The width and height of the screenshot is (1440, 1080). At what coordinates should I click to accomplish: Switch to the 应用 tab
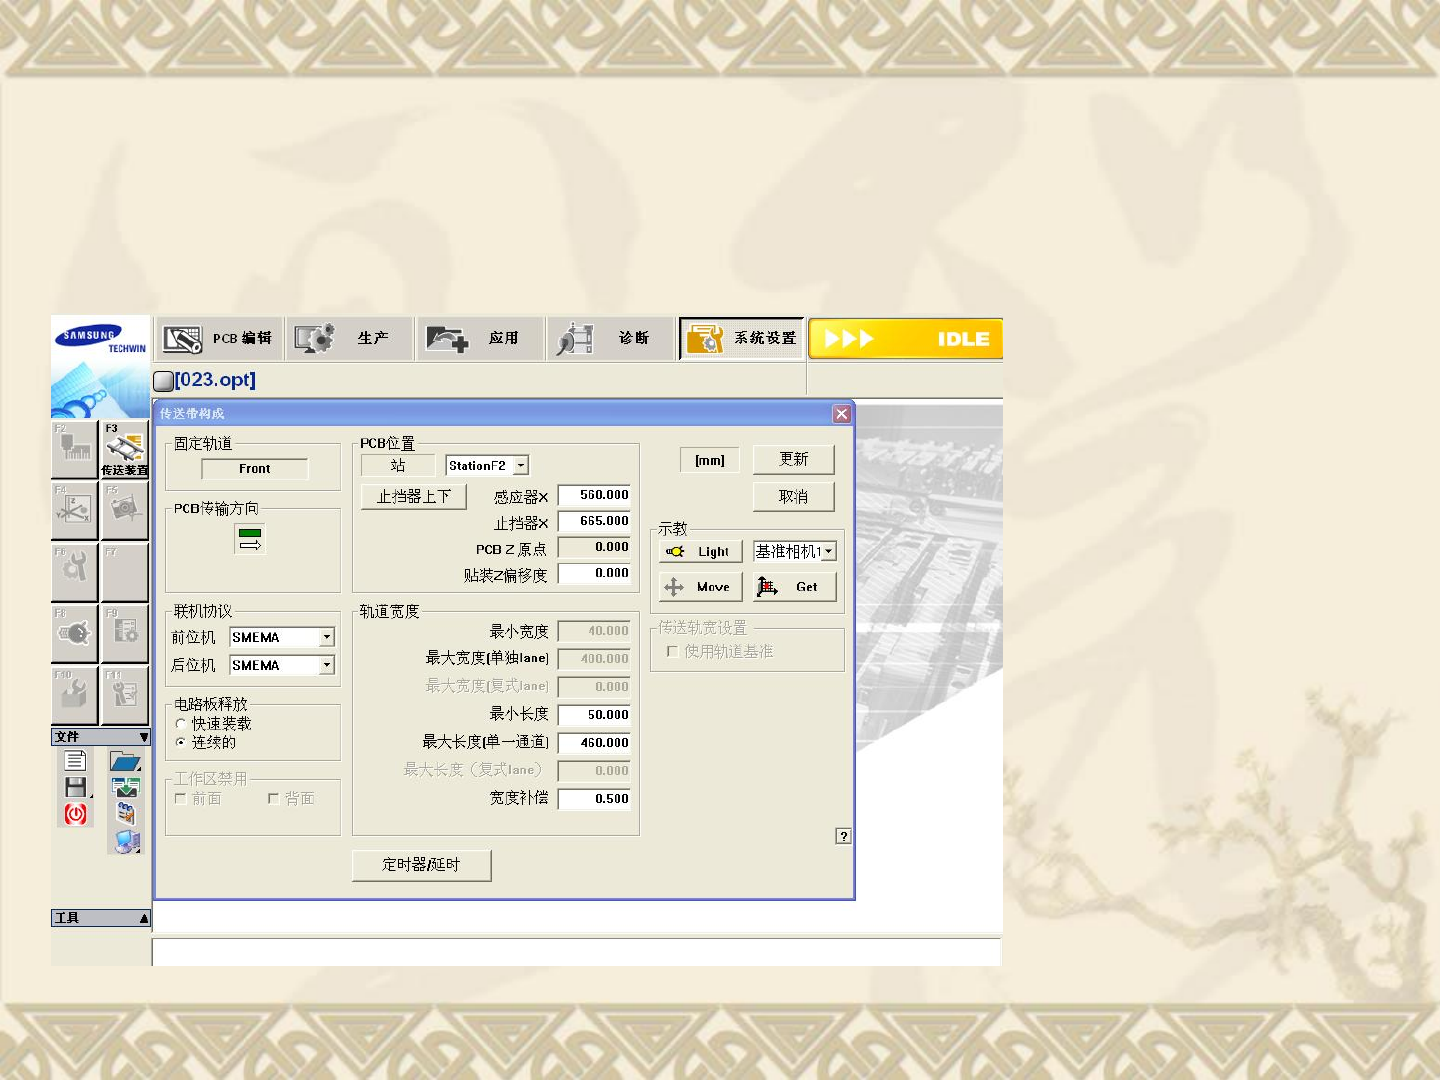point(481,339)
